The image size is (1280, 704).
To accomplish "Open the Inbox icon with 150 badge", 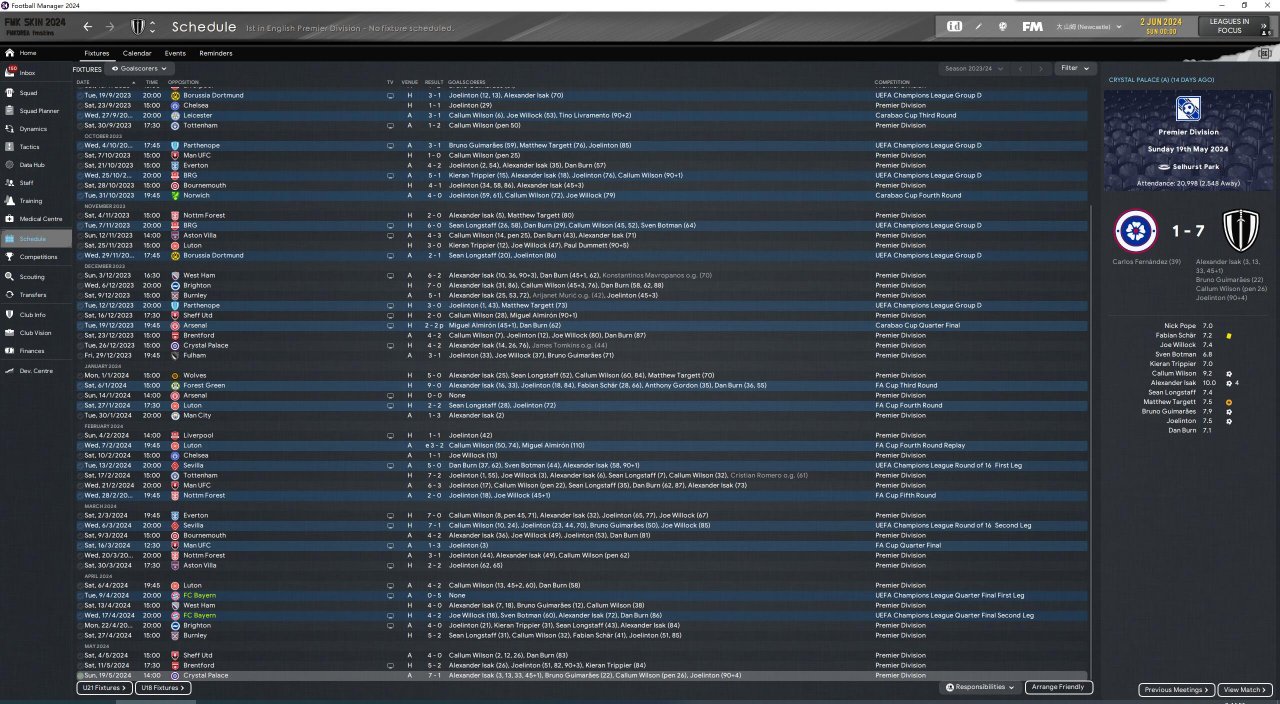I will click(x=10, y=72).
